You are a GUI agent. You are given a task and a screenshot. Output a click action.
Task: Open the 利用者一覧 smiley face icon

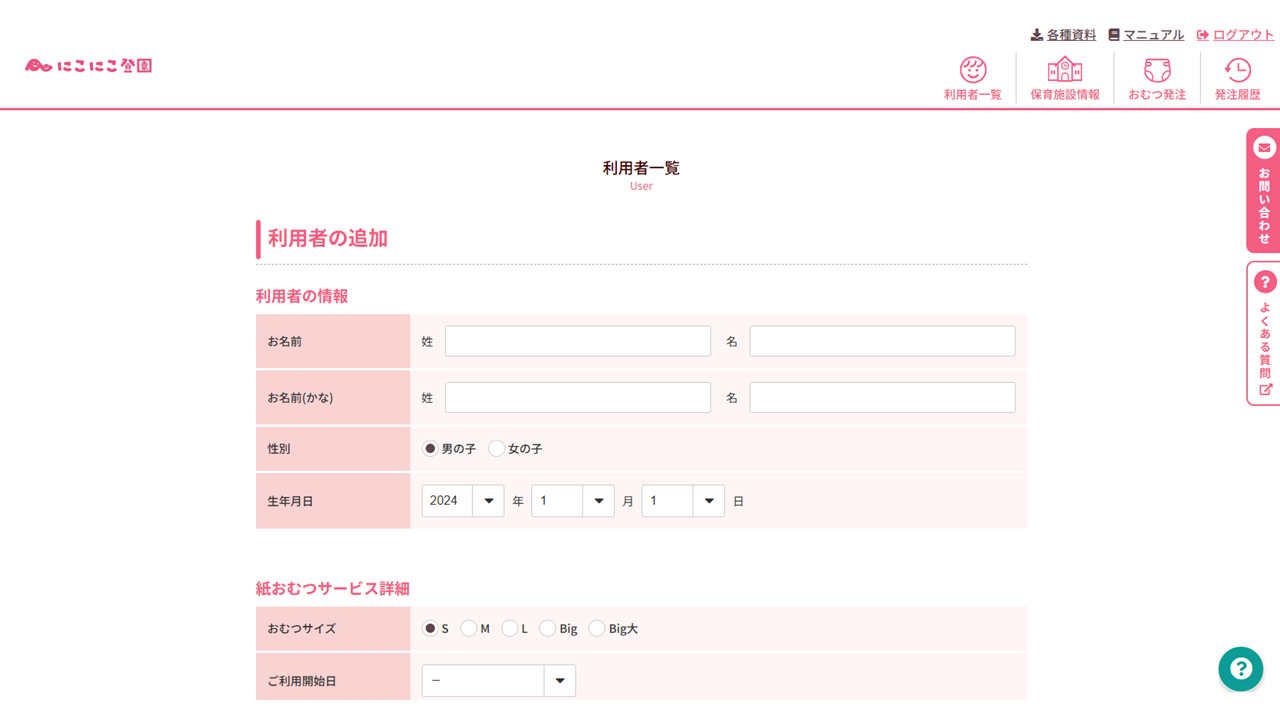pyautogui.click(x=972, y=70)
